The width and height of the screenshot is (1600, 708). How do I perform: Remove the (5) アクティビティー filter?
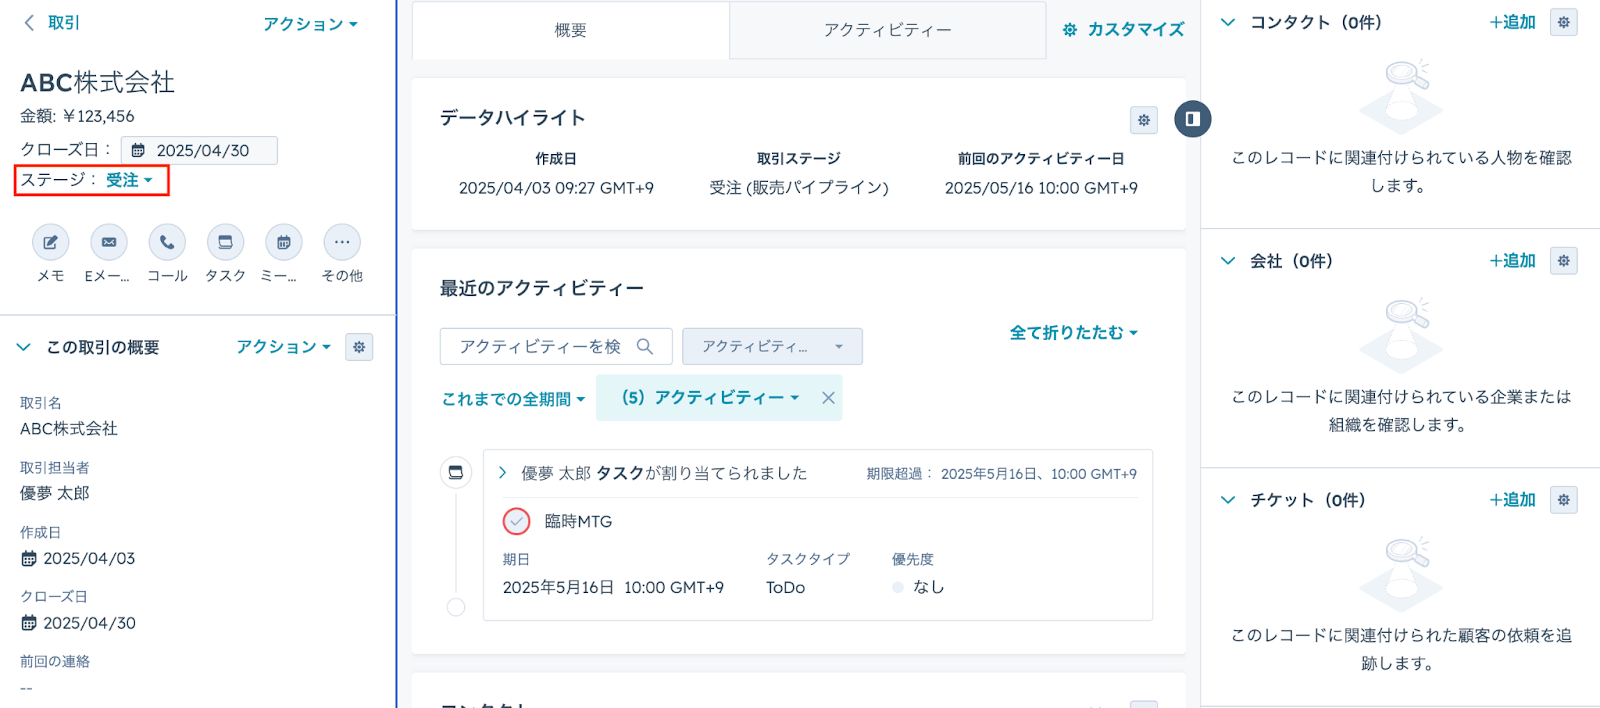[828, 398]
